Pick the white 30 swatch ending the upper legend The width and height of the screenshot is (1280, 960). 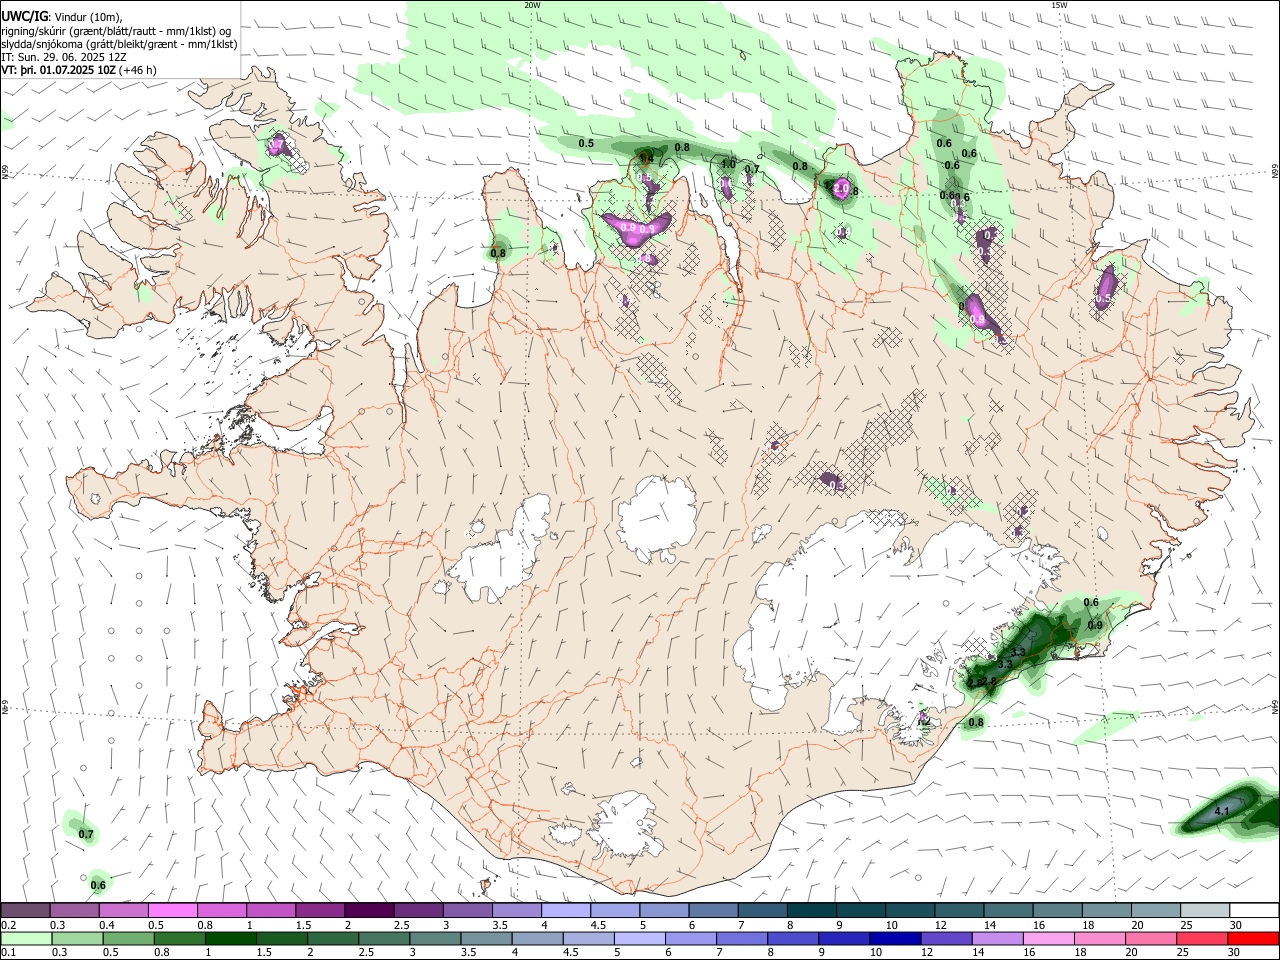1254,911
